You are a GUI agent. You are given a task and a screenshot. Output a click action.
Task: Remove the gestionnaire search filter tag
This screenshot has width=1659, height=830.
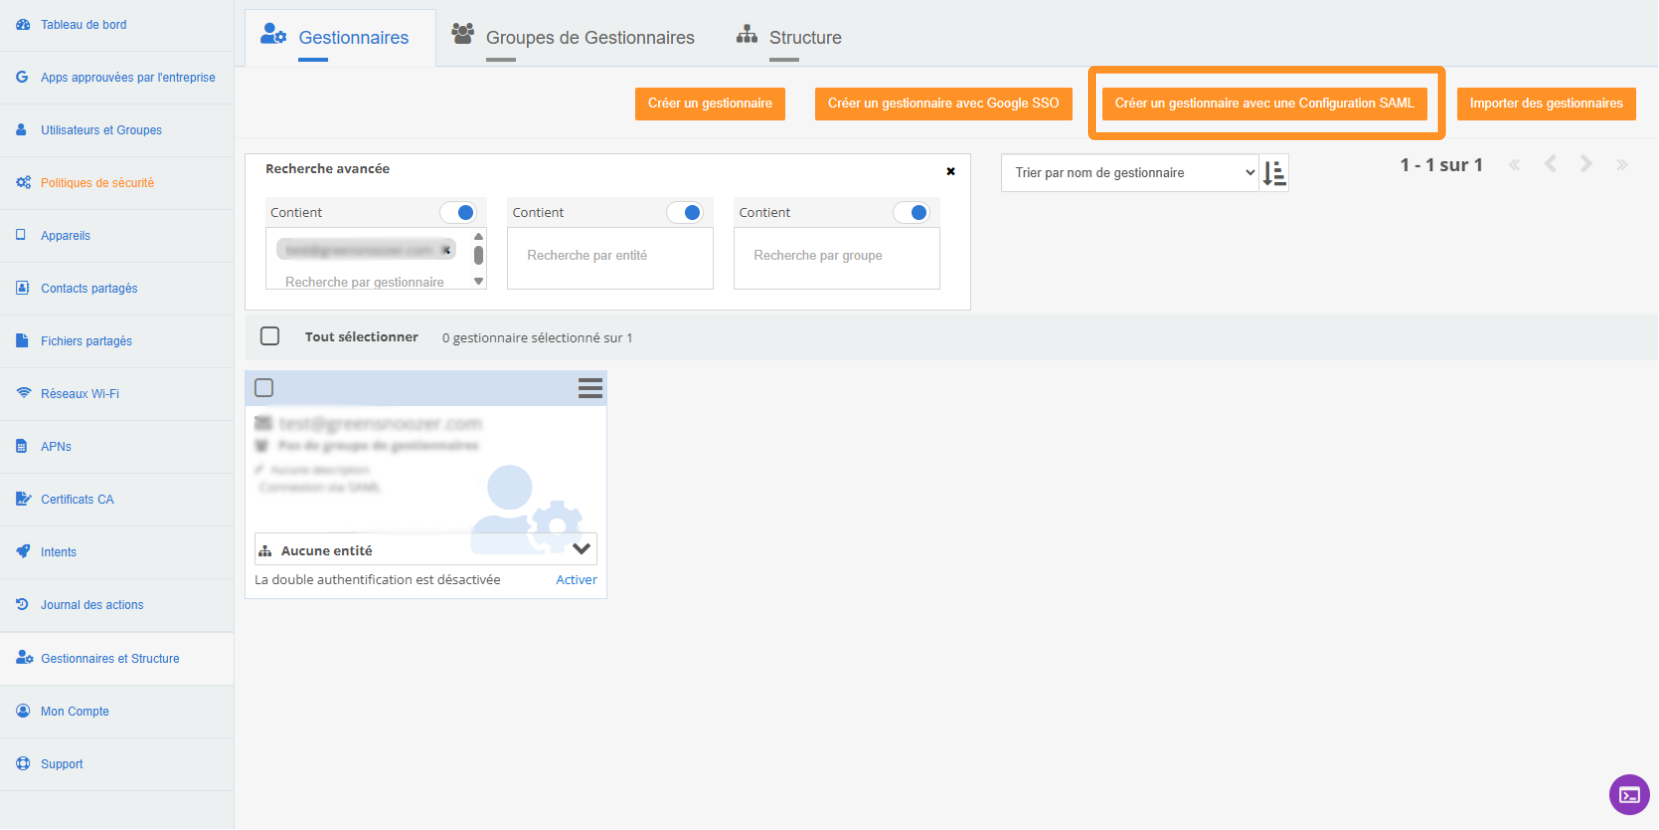tap(446, 250)
